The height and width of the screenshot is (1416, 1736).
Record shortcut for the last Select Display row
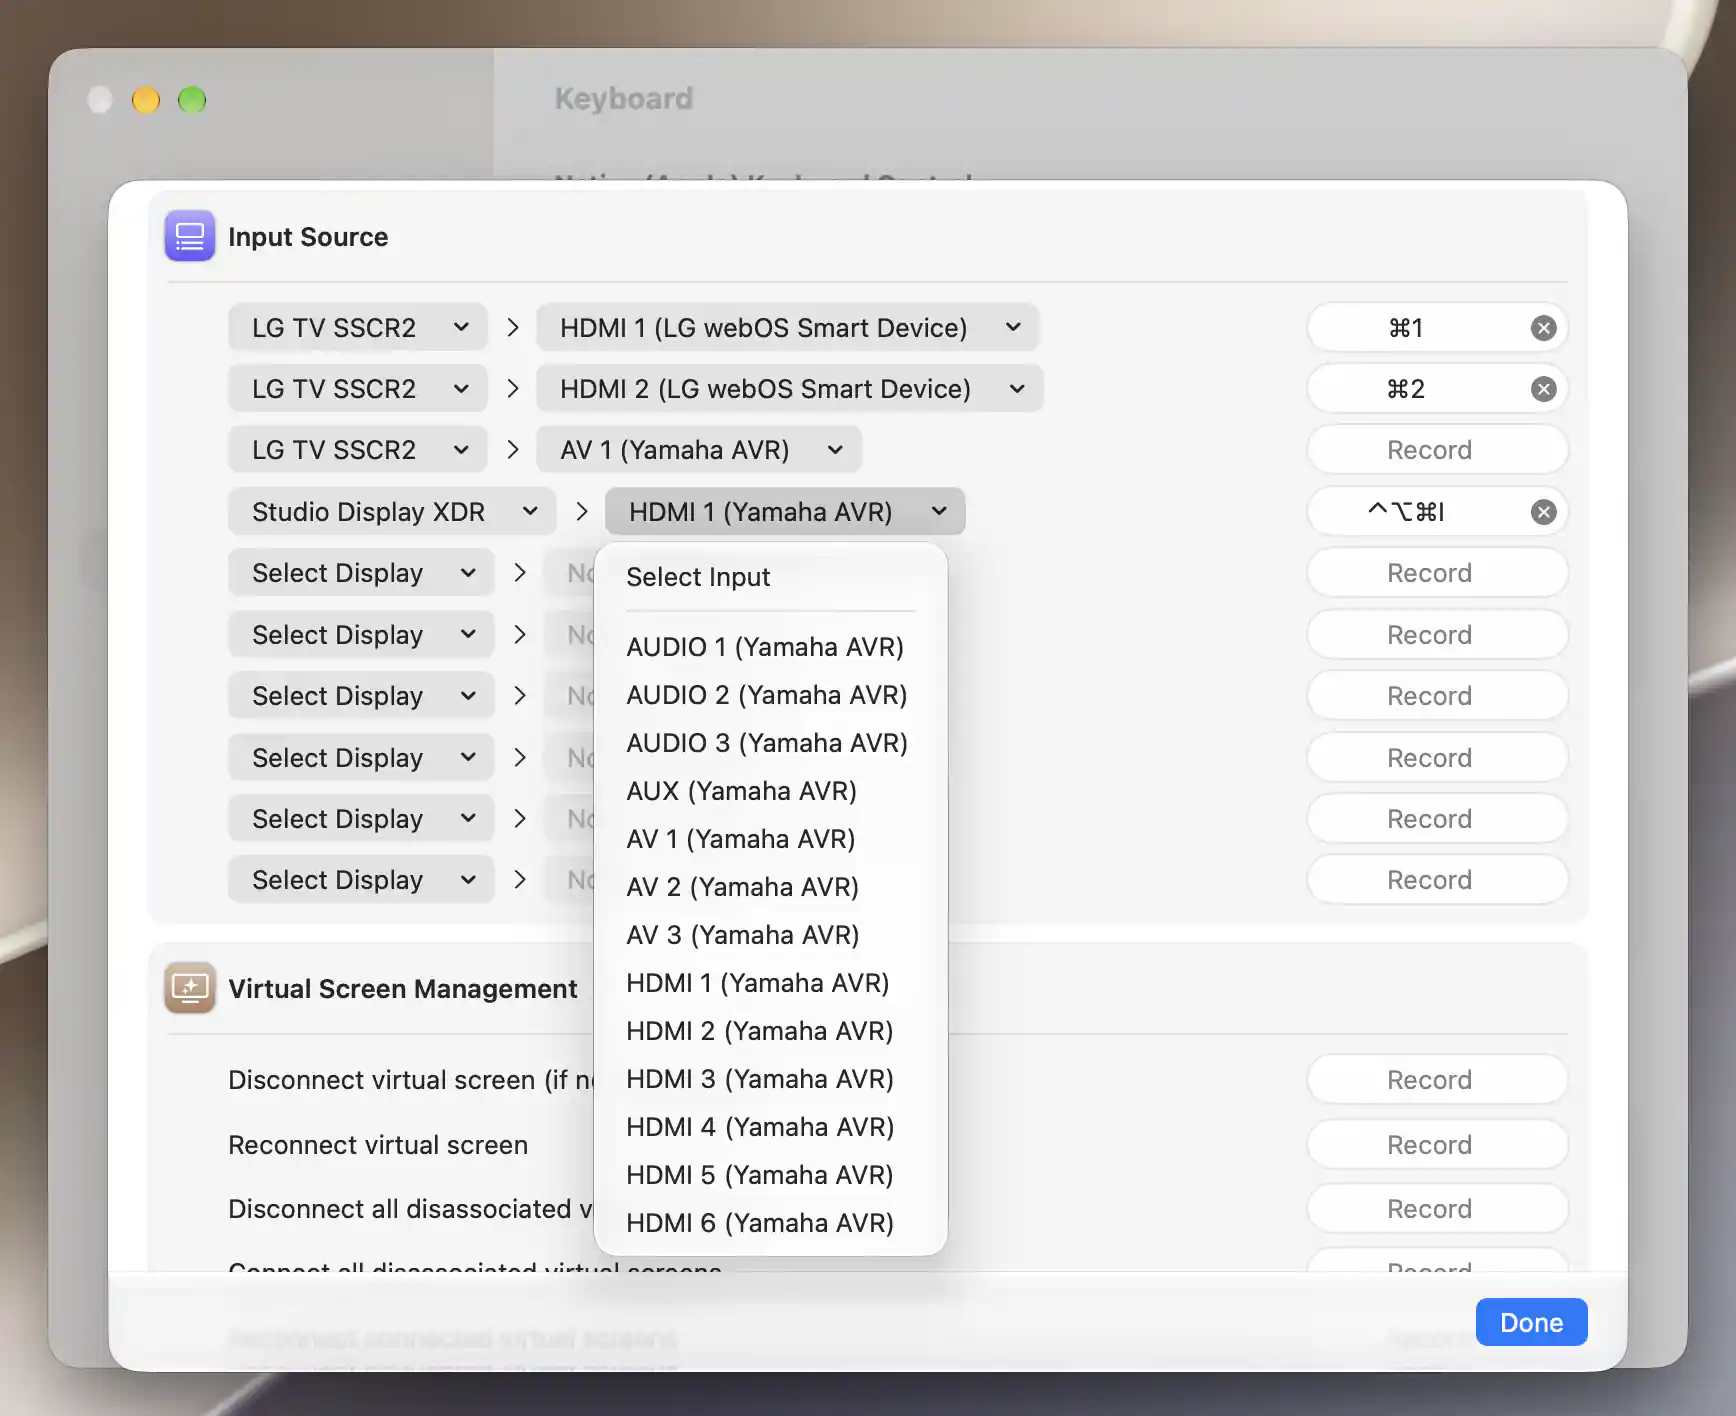tap(1437, 880)
